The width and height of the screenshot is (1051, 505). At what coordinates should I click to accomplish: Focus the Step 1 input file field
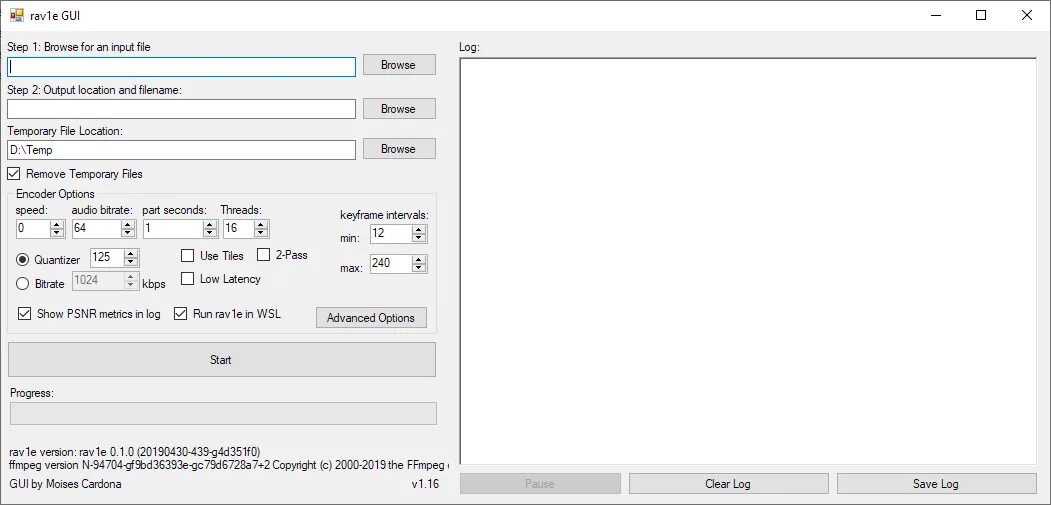point(182,67)
